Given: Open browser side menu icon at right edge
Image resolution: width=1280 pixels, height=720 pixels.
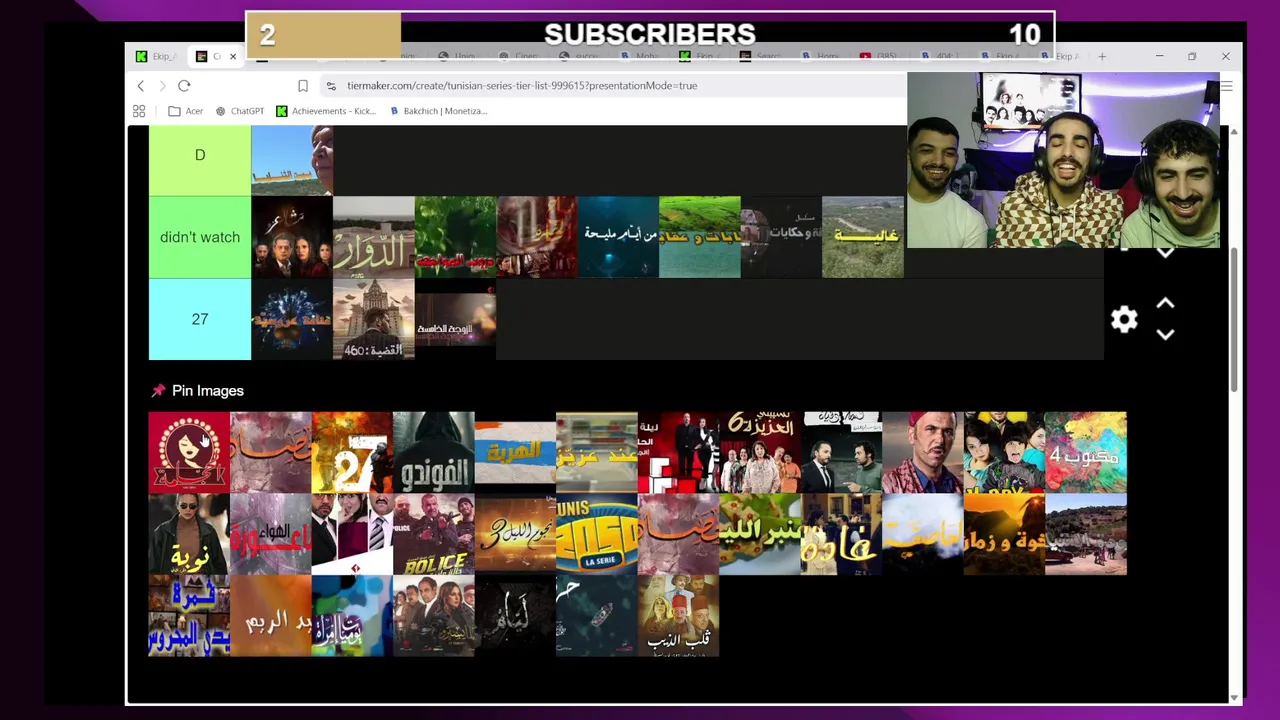Looking at the screenshot, I should pyautogui.click(x=1227, y=86).
